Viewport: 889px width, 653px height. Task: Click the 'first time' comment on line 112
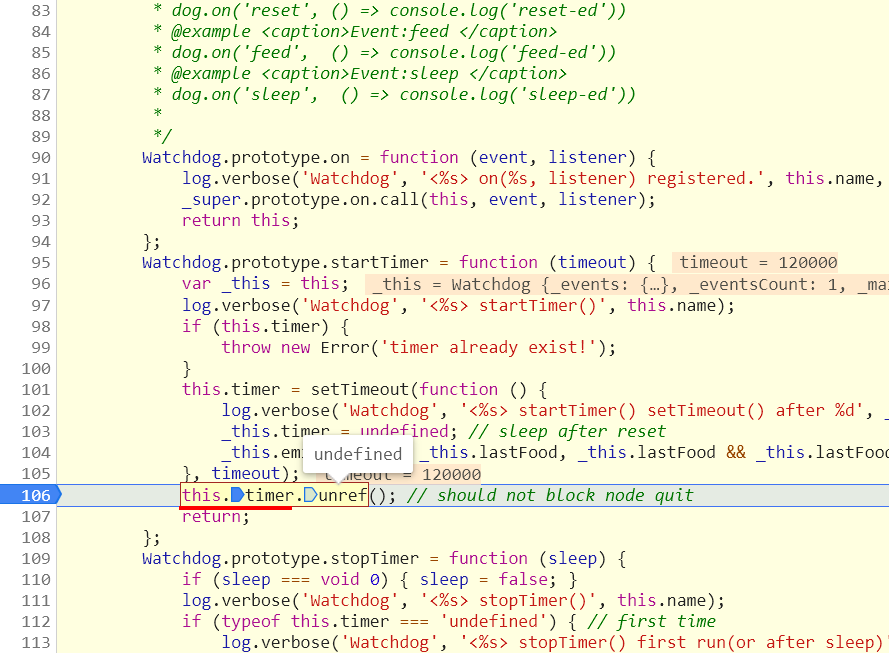(651, 622)
